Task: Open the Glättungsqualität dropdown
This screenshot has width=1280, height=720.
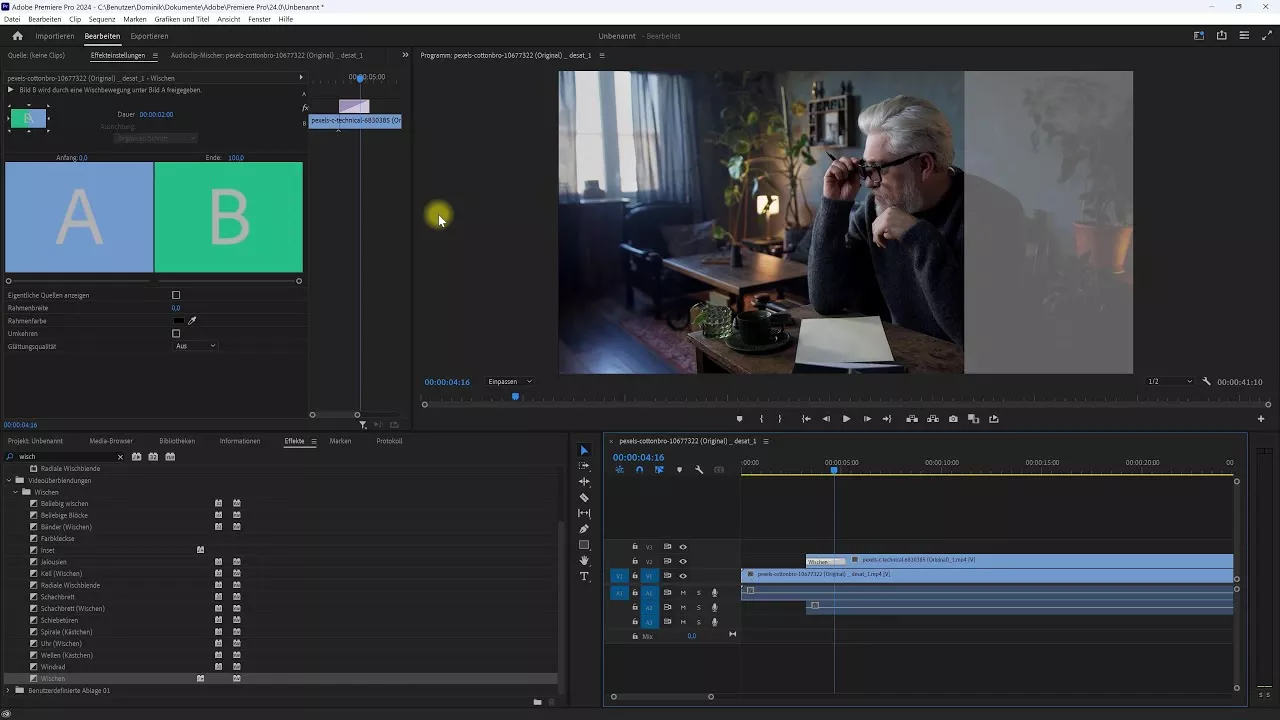Action: click(195, 344)
